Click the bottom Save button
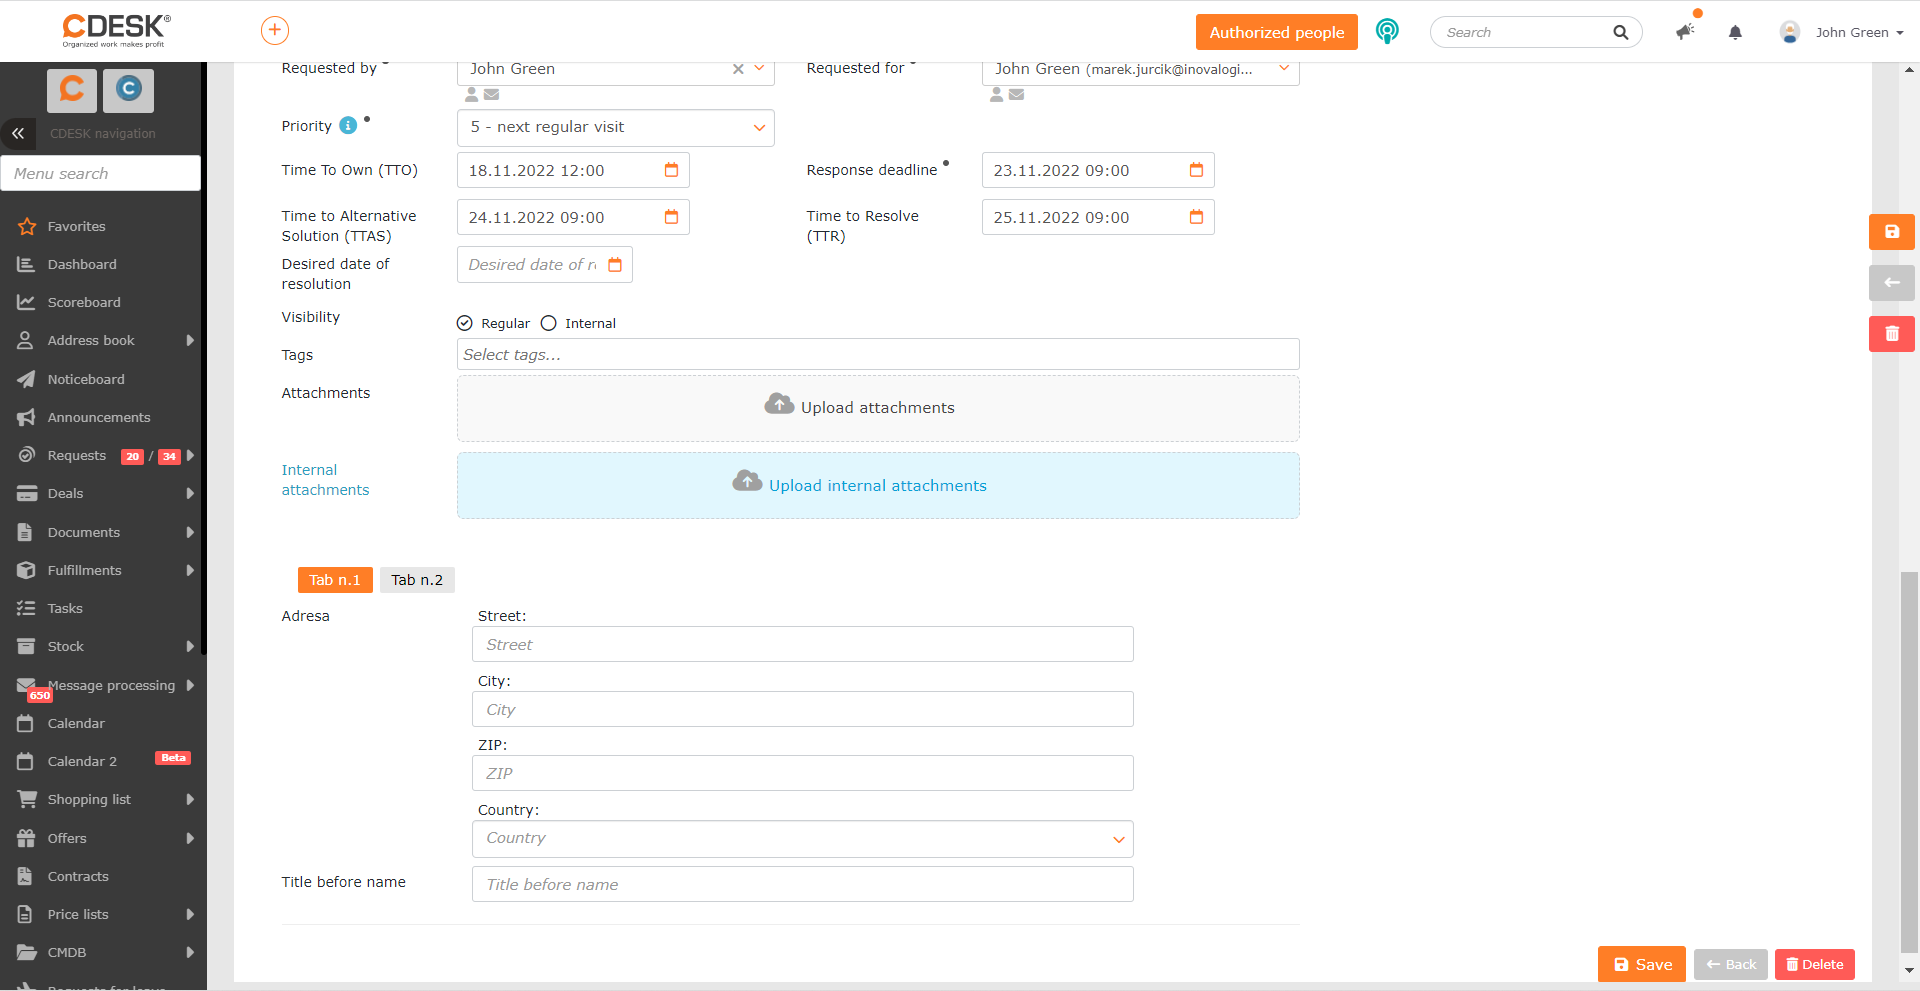The width and height of the screenshot is (1920, 991). [x=1642, y=964]
